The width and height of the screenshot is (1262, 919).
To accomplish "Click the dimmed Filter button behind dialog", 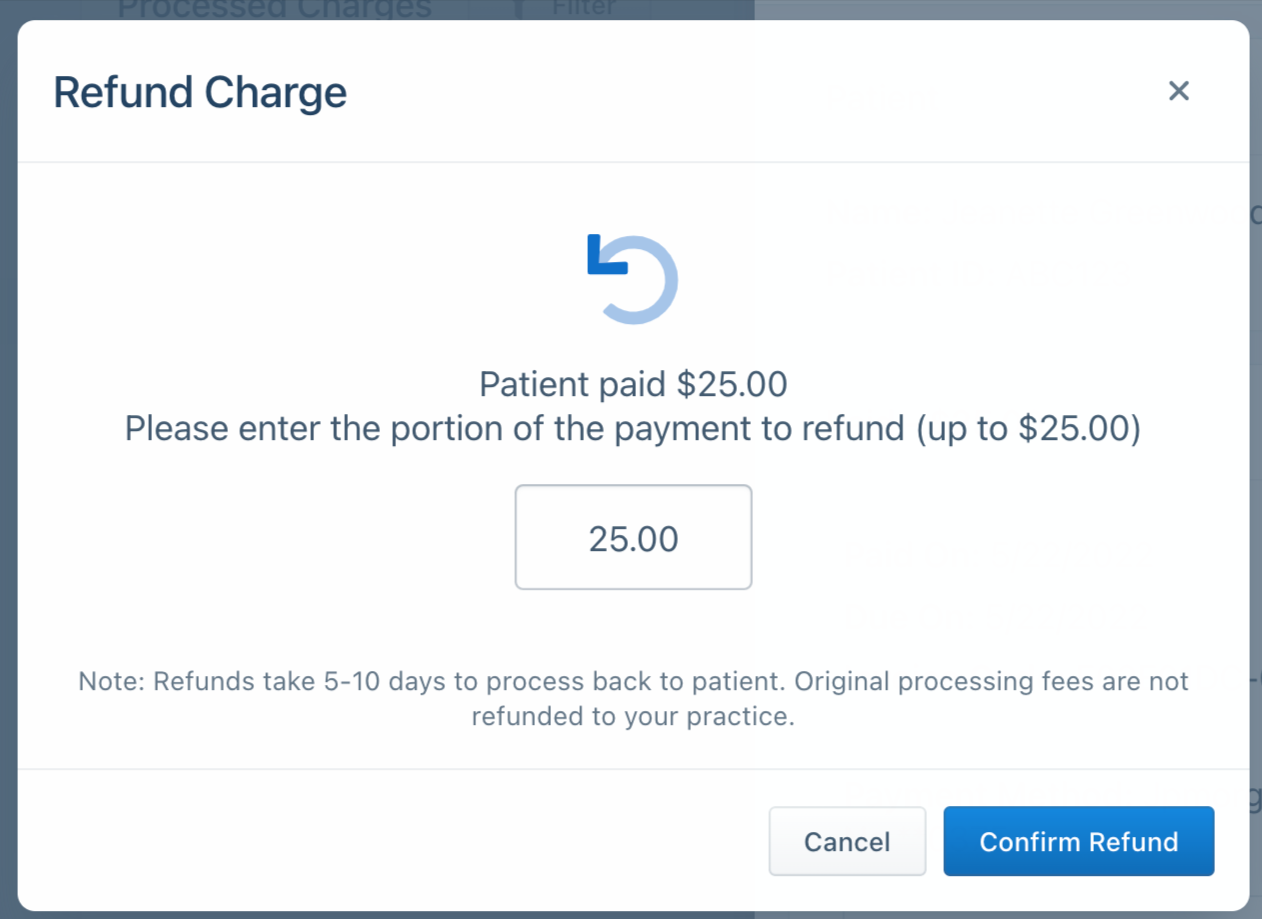I will point(584,8).
